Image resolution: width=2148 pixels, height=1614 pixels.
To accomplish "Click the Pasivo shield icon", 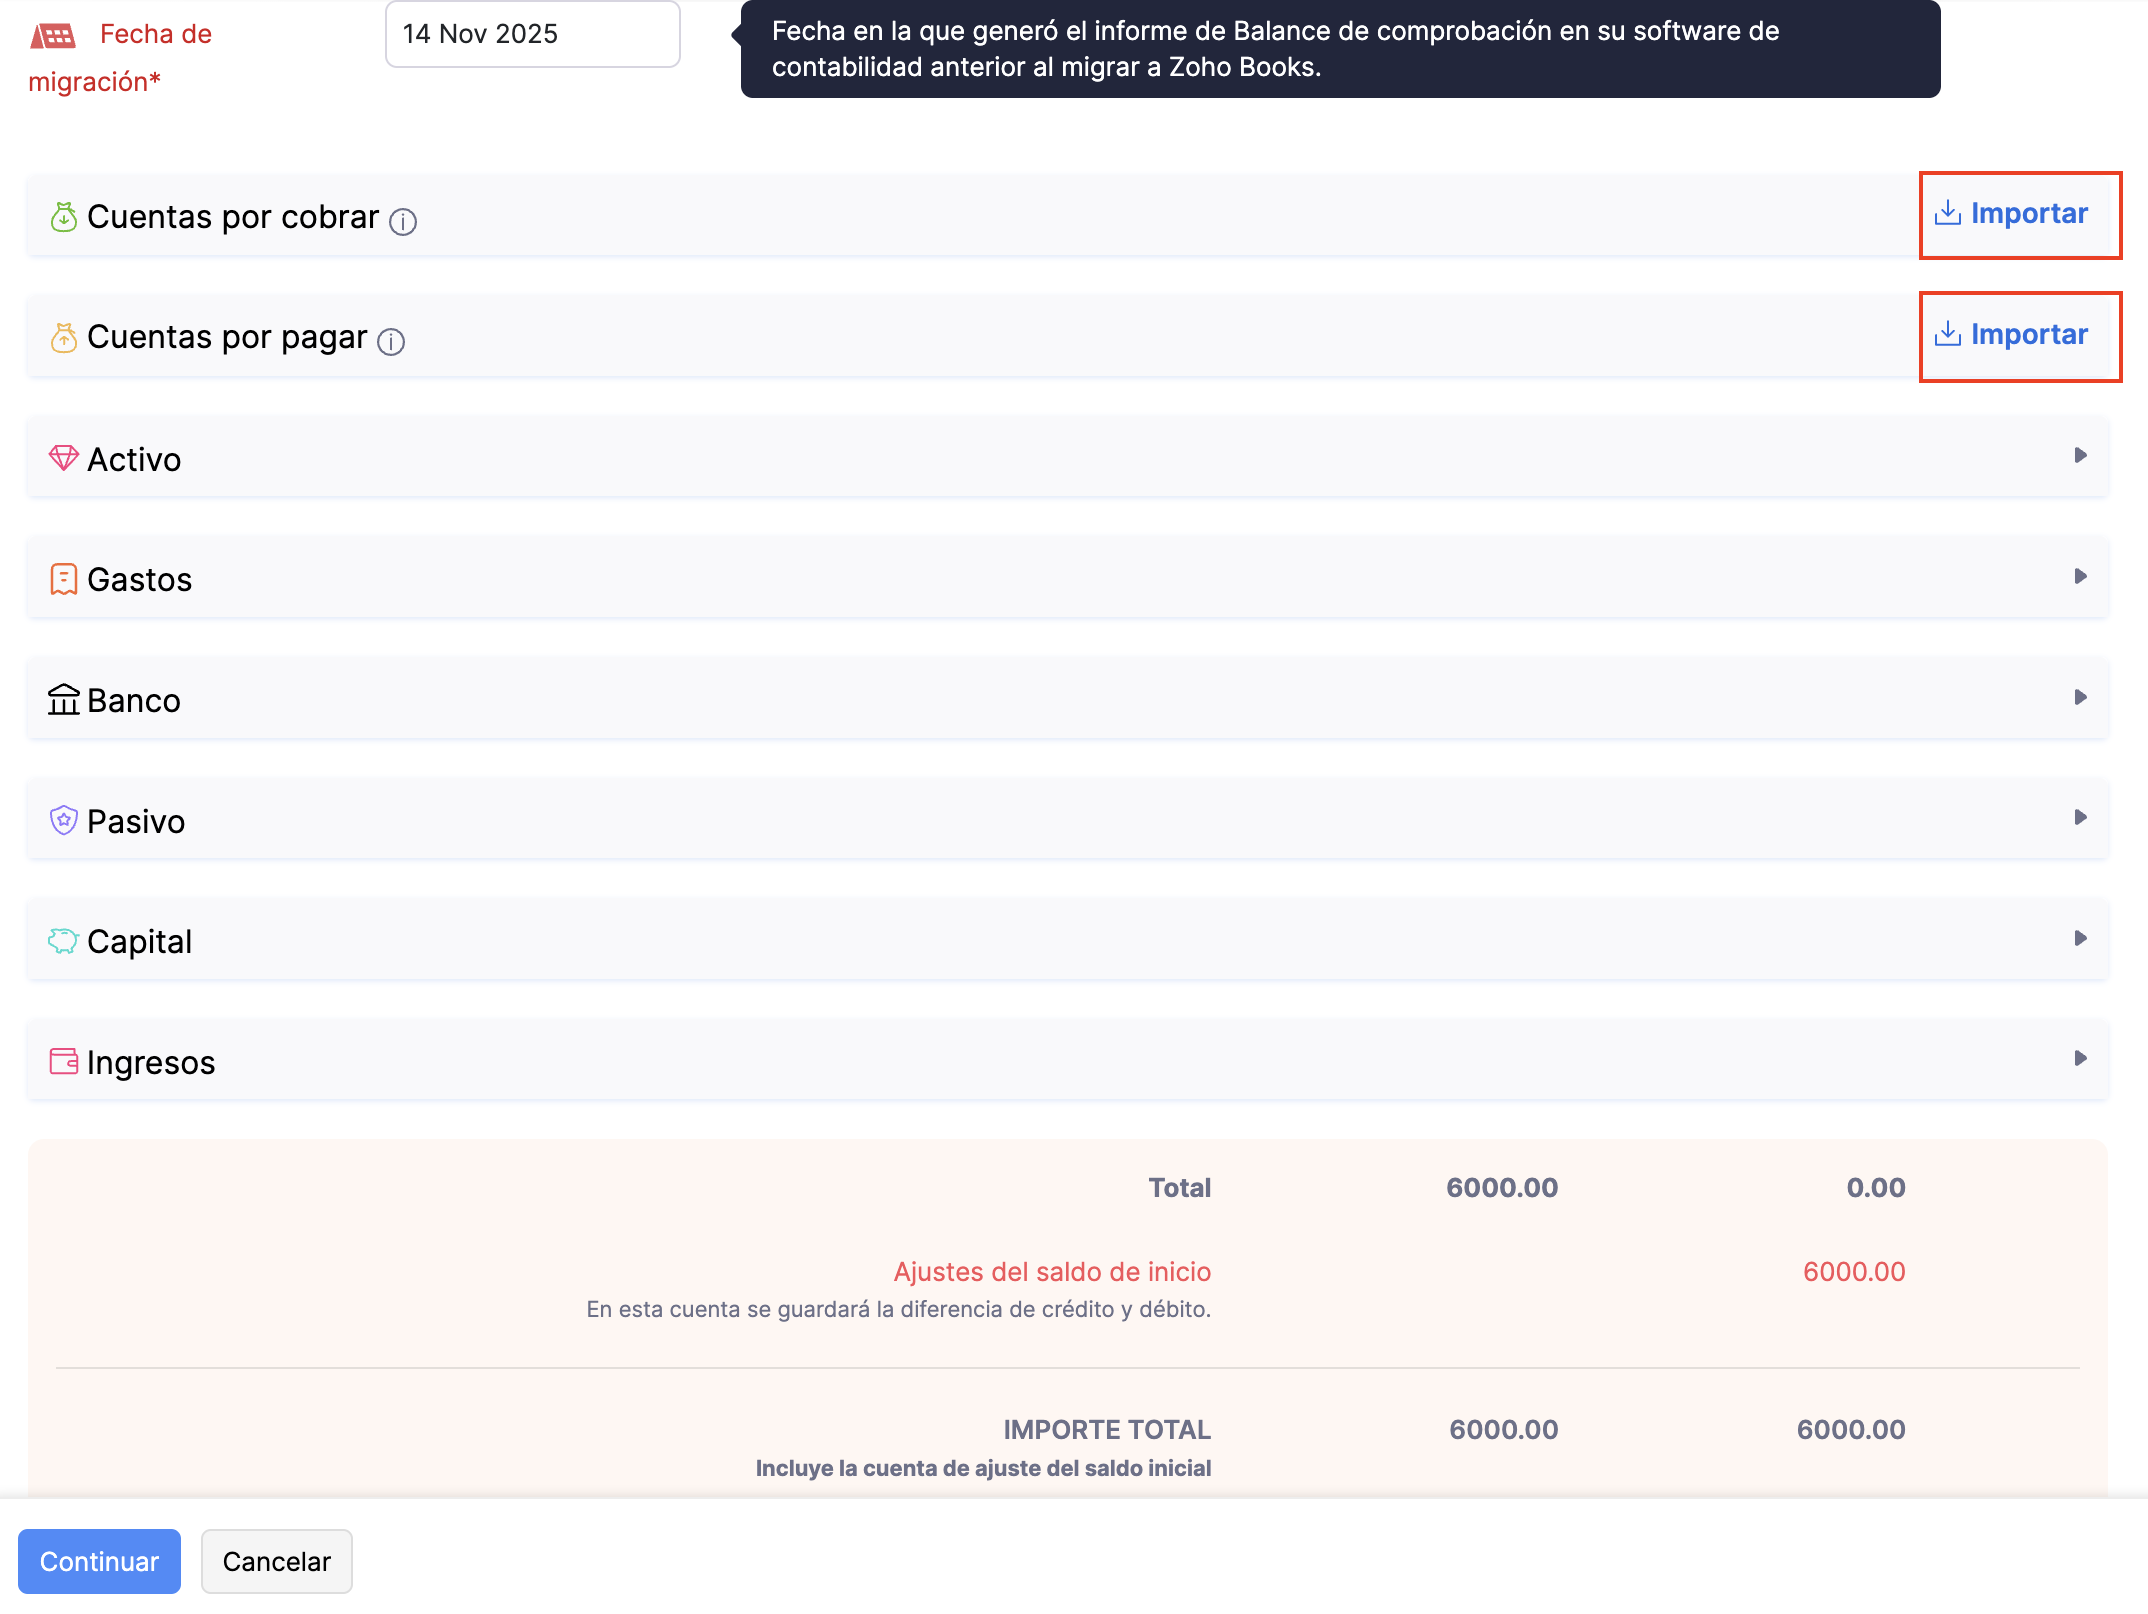I will [x=63, y=820].
